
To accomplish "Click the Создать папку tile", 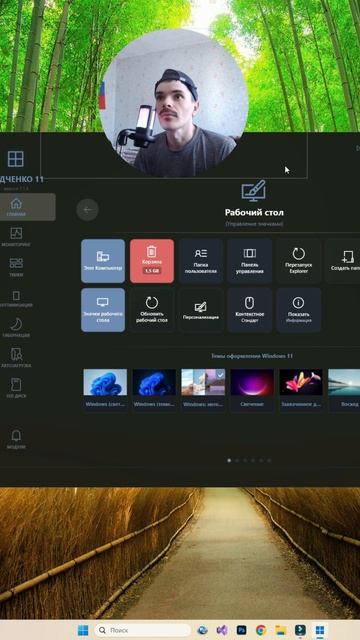I will 343,261.
